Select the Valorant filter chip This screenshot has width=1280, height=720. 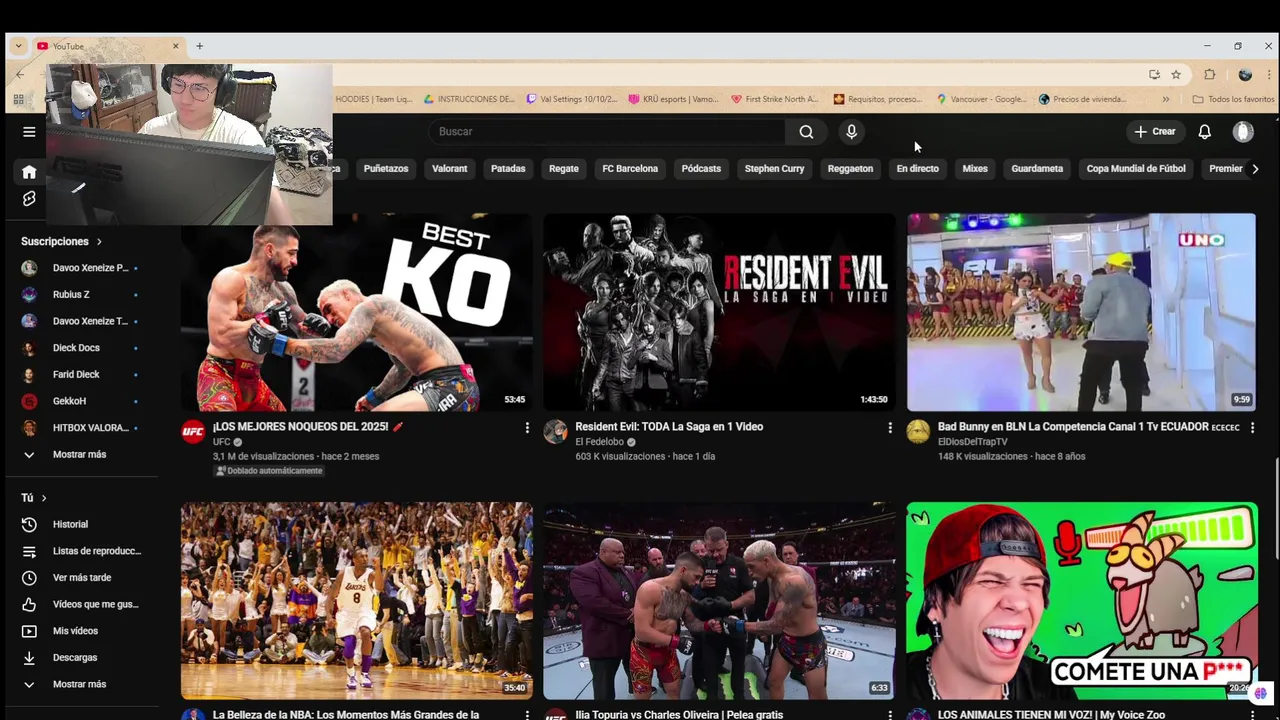pyautogui.click(x=449, y=169)
